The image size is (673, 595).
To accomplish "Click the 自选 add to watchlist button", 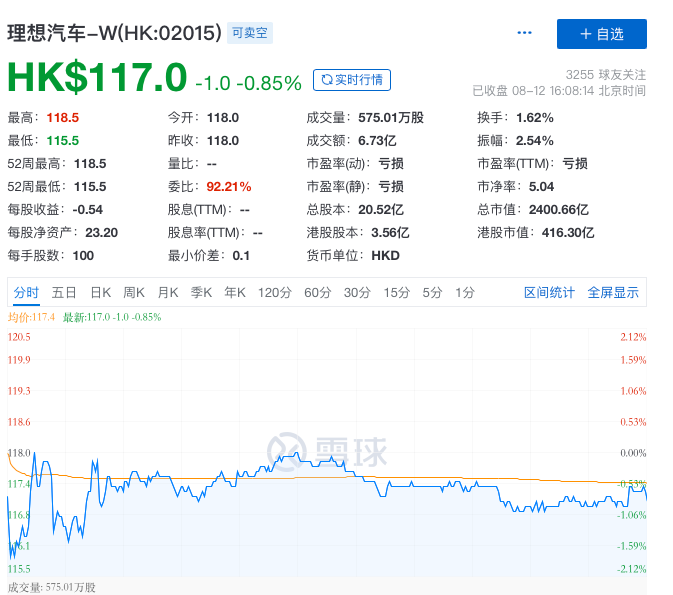I will pos(602,34).
